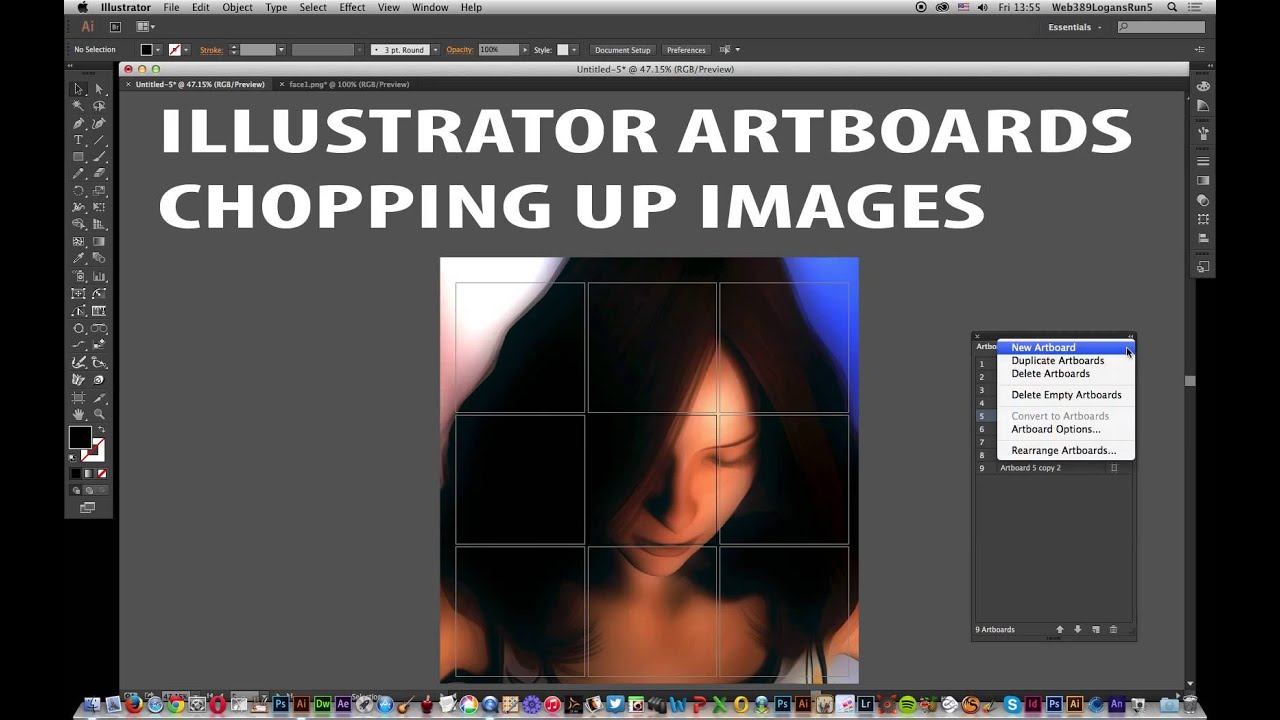Select the Rotate tool

78,191
